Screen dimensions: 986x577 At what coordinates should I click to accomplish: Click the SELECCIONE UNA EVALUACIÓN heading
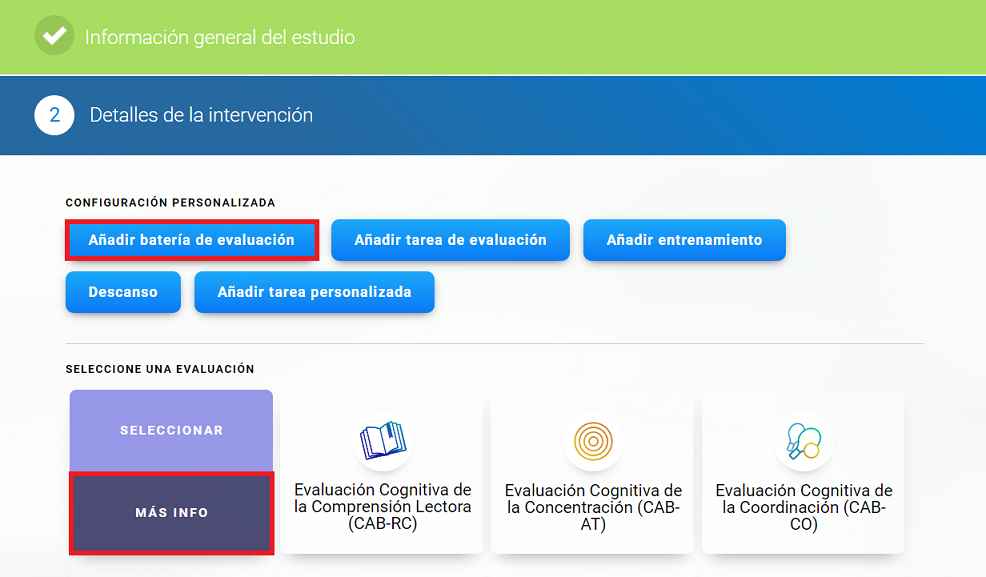(x=160, y=369)
